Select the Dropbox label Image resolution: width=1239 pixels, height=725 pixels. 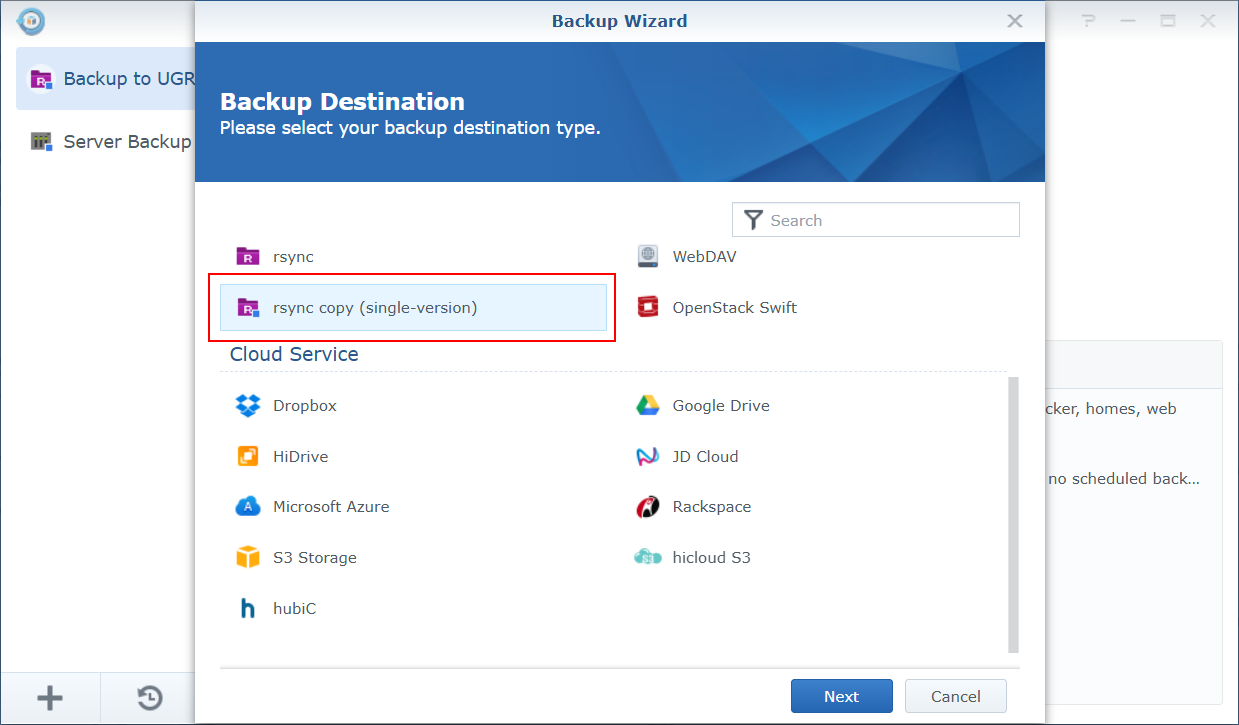[x=305, y=406]
